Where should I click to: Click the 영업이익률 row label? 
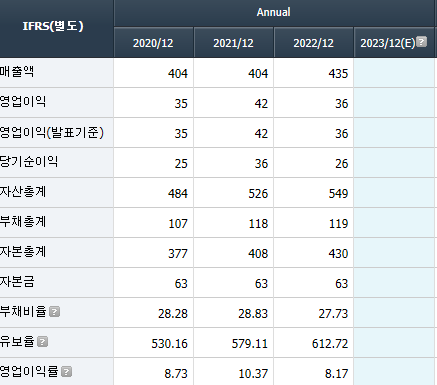click(x=29, y=372)
